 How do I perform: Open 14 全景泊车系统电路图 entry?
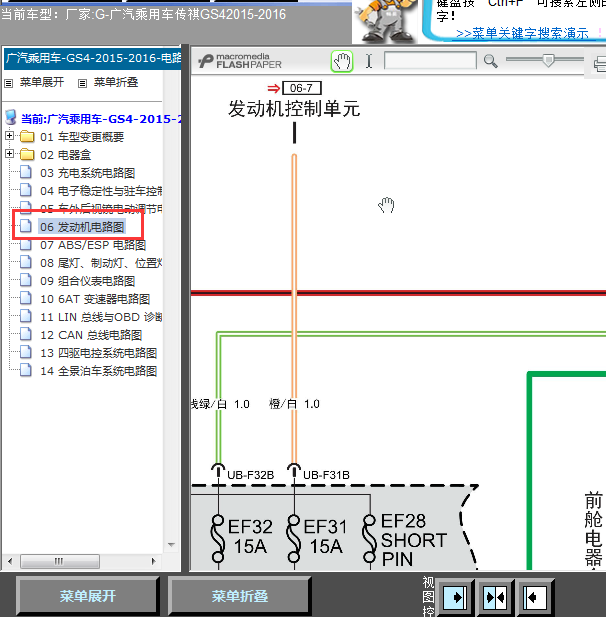coord(98,371)
